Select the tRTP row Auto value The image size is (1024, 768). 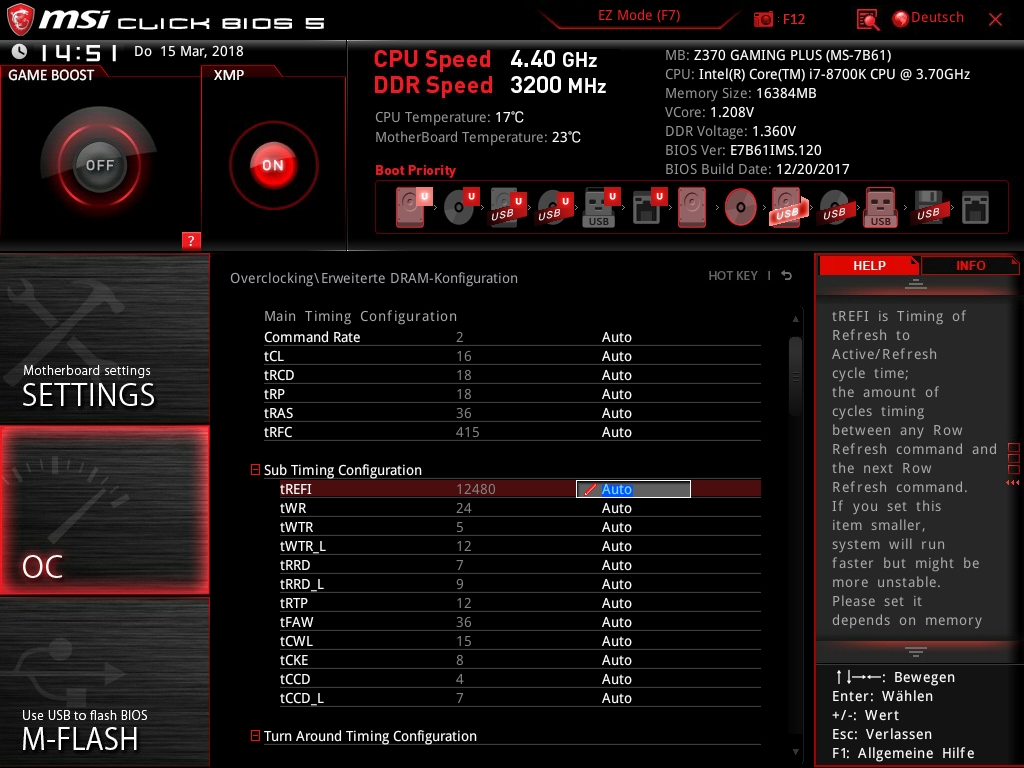(x=616, y=603)
